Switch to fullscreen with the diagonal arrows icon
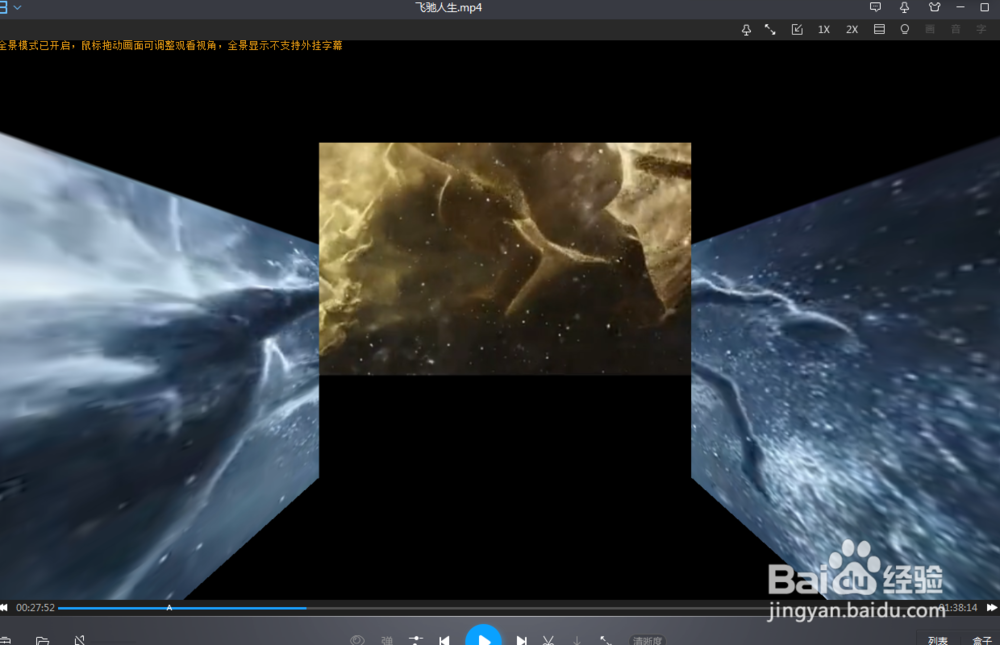1000x645 pixels. click(770, 29)
